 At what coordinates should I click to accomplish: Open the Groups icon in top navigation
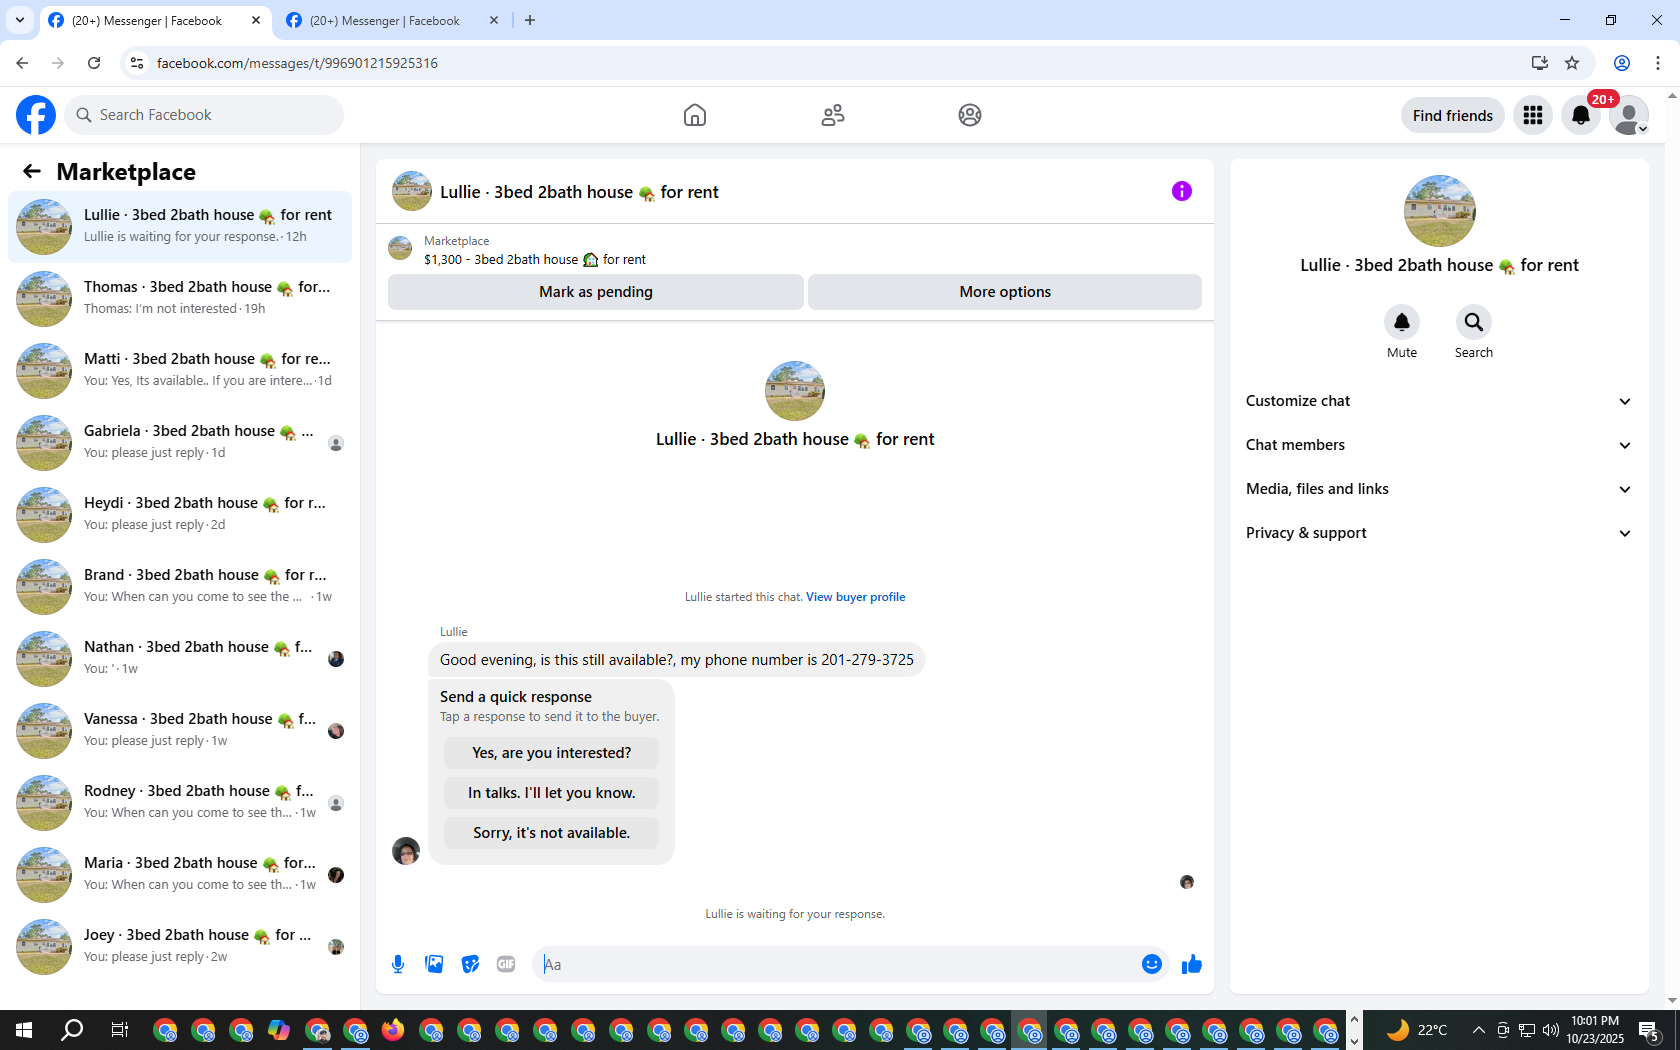pos(969,115)
